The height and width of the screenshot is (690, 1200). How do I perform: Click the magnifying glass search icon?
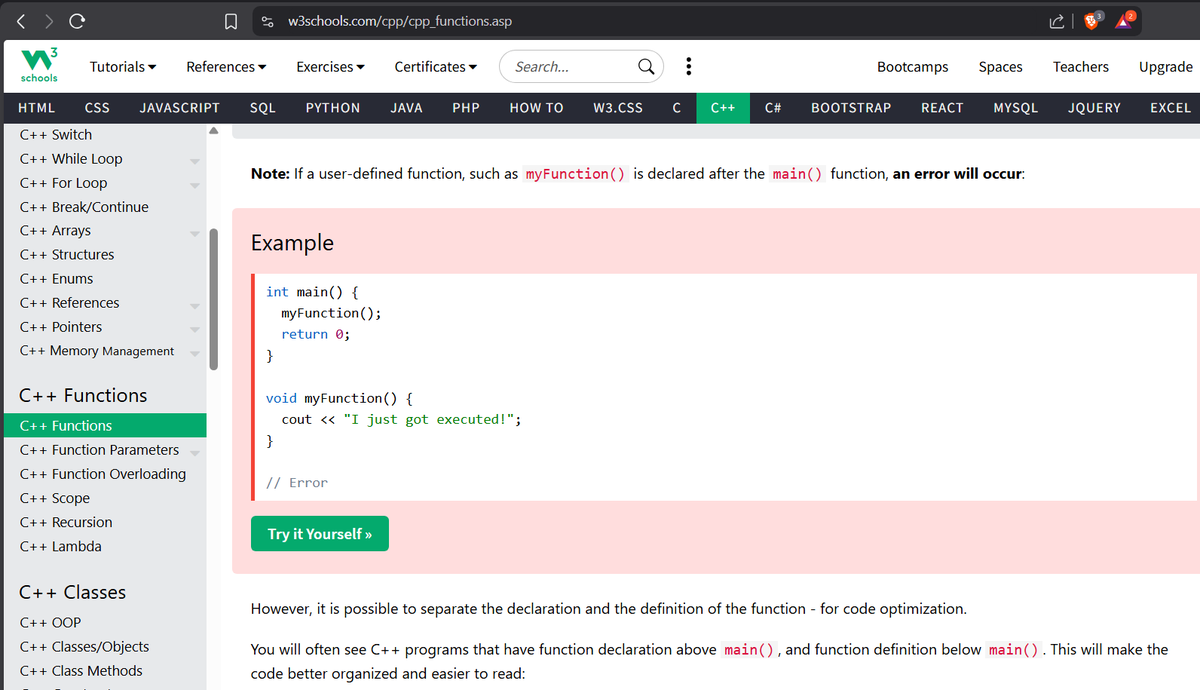coord(647,67)
